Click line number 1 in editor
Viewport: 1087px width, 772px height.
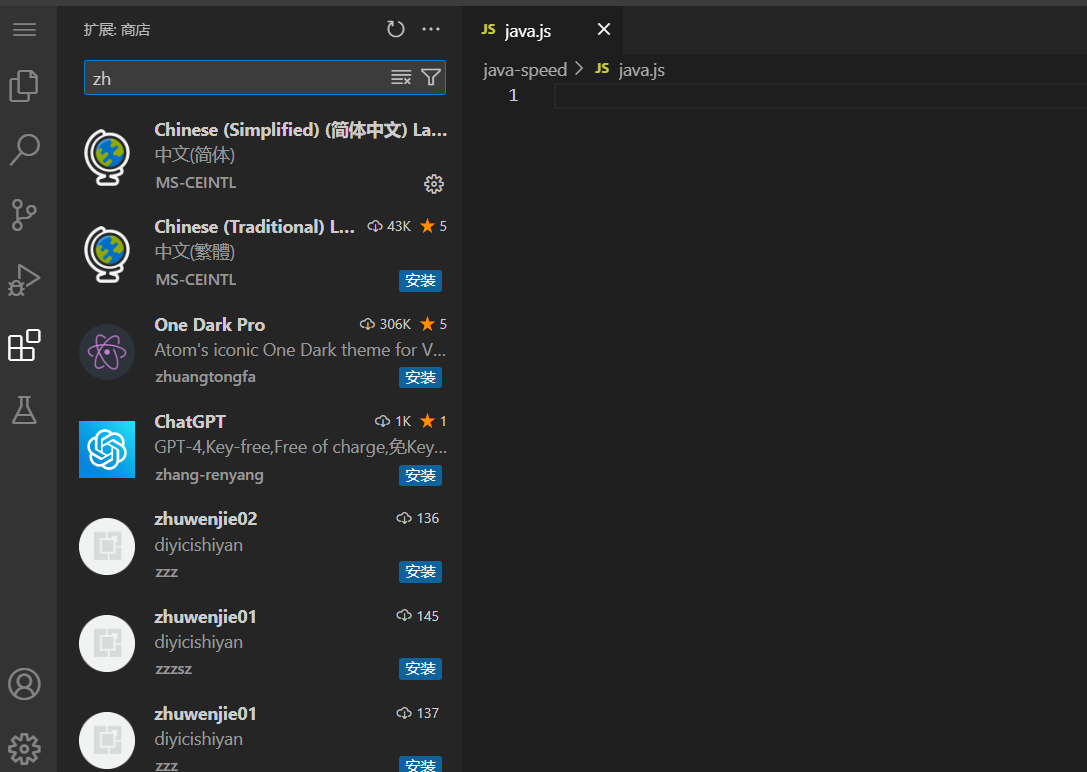(513, 95)
